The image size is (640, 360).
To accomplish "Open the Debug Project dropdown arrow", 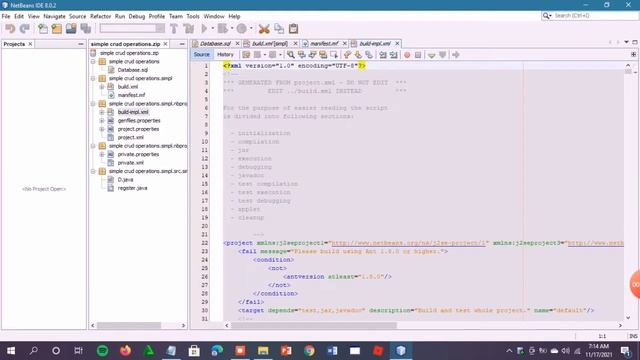I will (232, 29).
